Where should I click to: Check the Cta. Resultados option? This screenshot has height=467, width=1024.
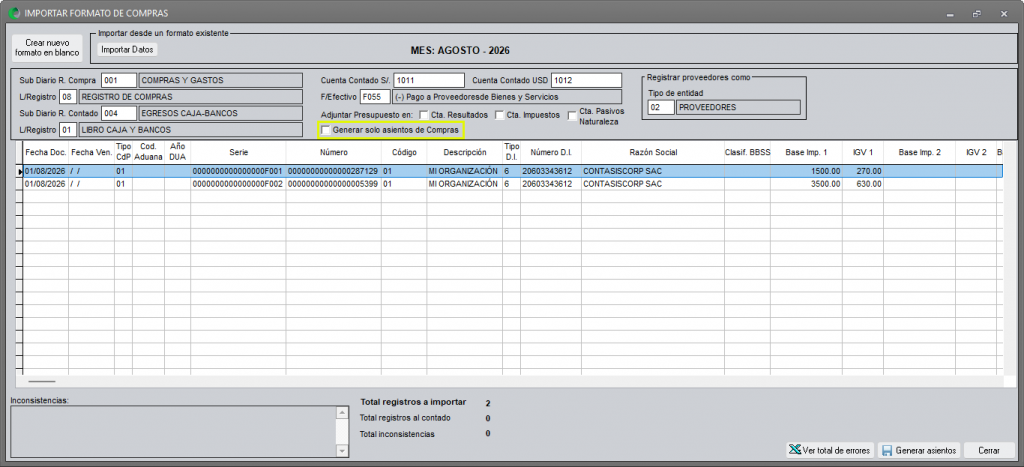point(424,115)
